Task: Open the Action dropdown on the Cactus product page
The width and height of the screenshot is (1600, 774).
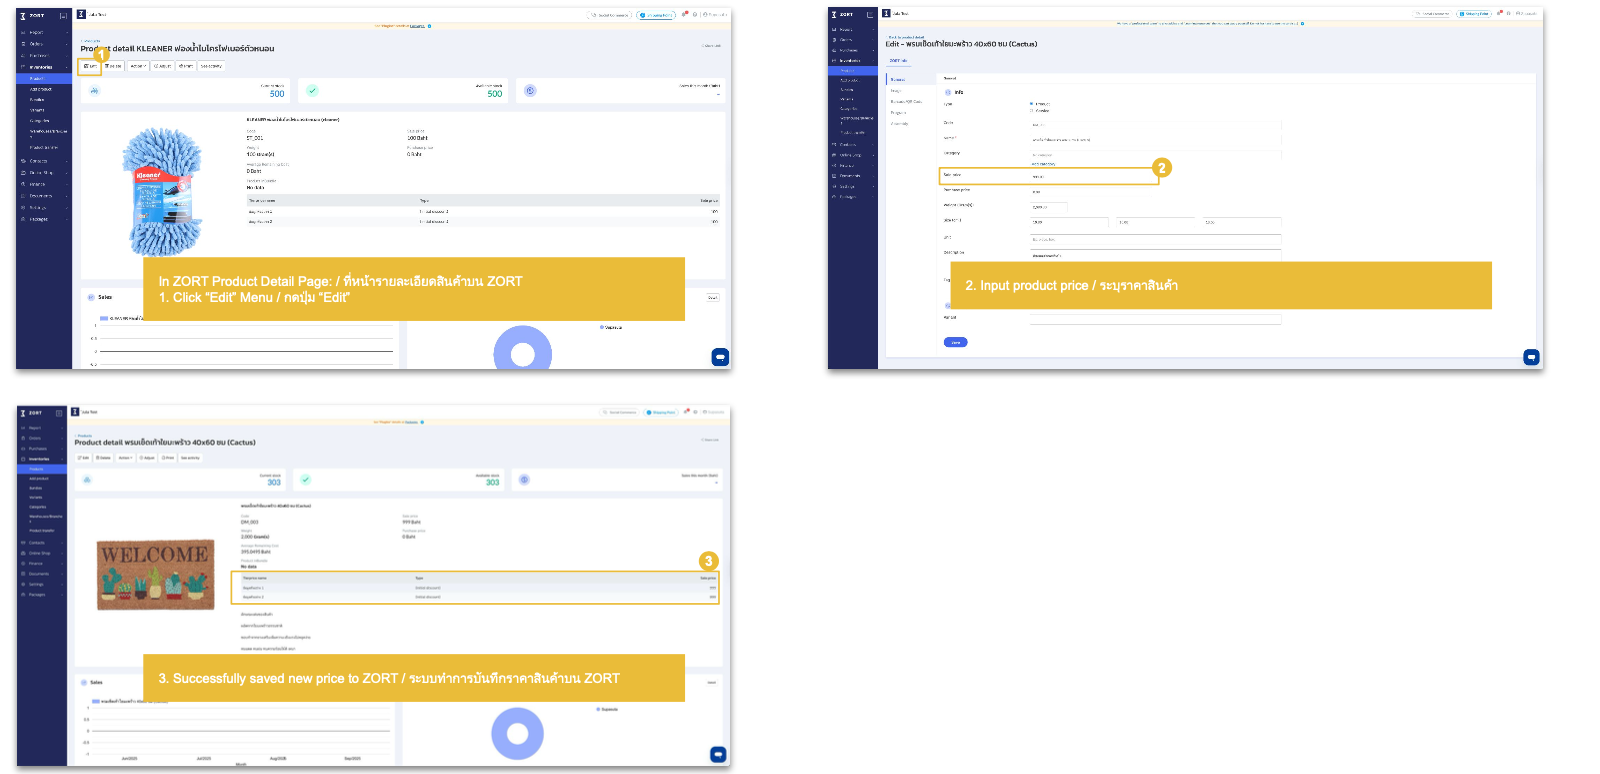Action: (x=125, y=458)
